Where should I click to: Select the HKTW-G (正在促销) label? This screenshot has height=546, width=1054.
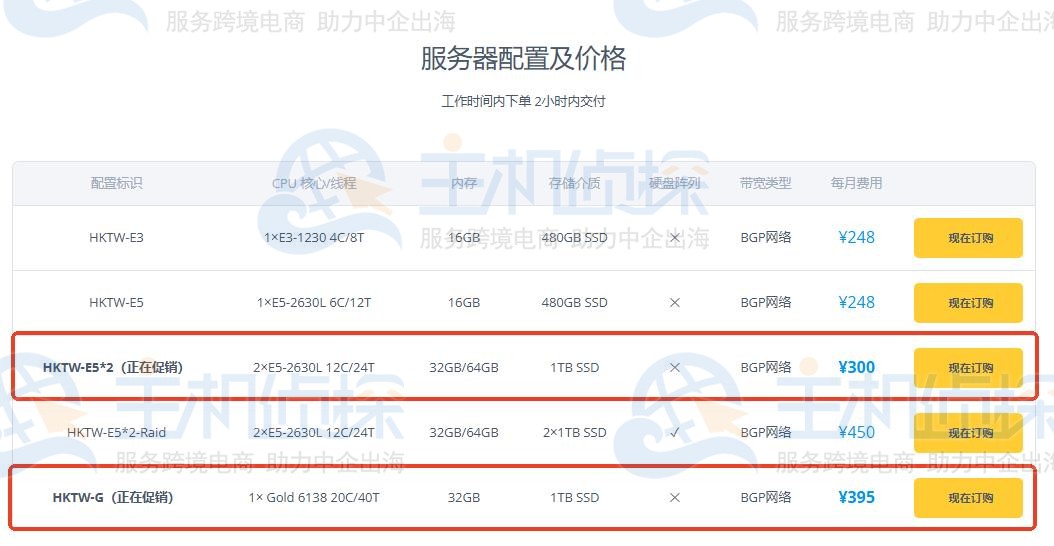click(x=112, y=498)
